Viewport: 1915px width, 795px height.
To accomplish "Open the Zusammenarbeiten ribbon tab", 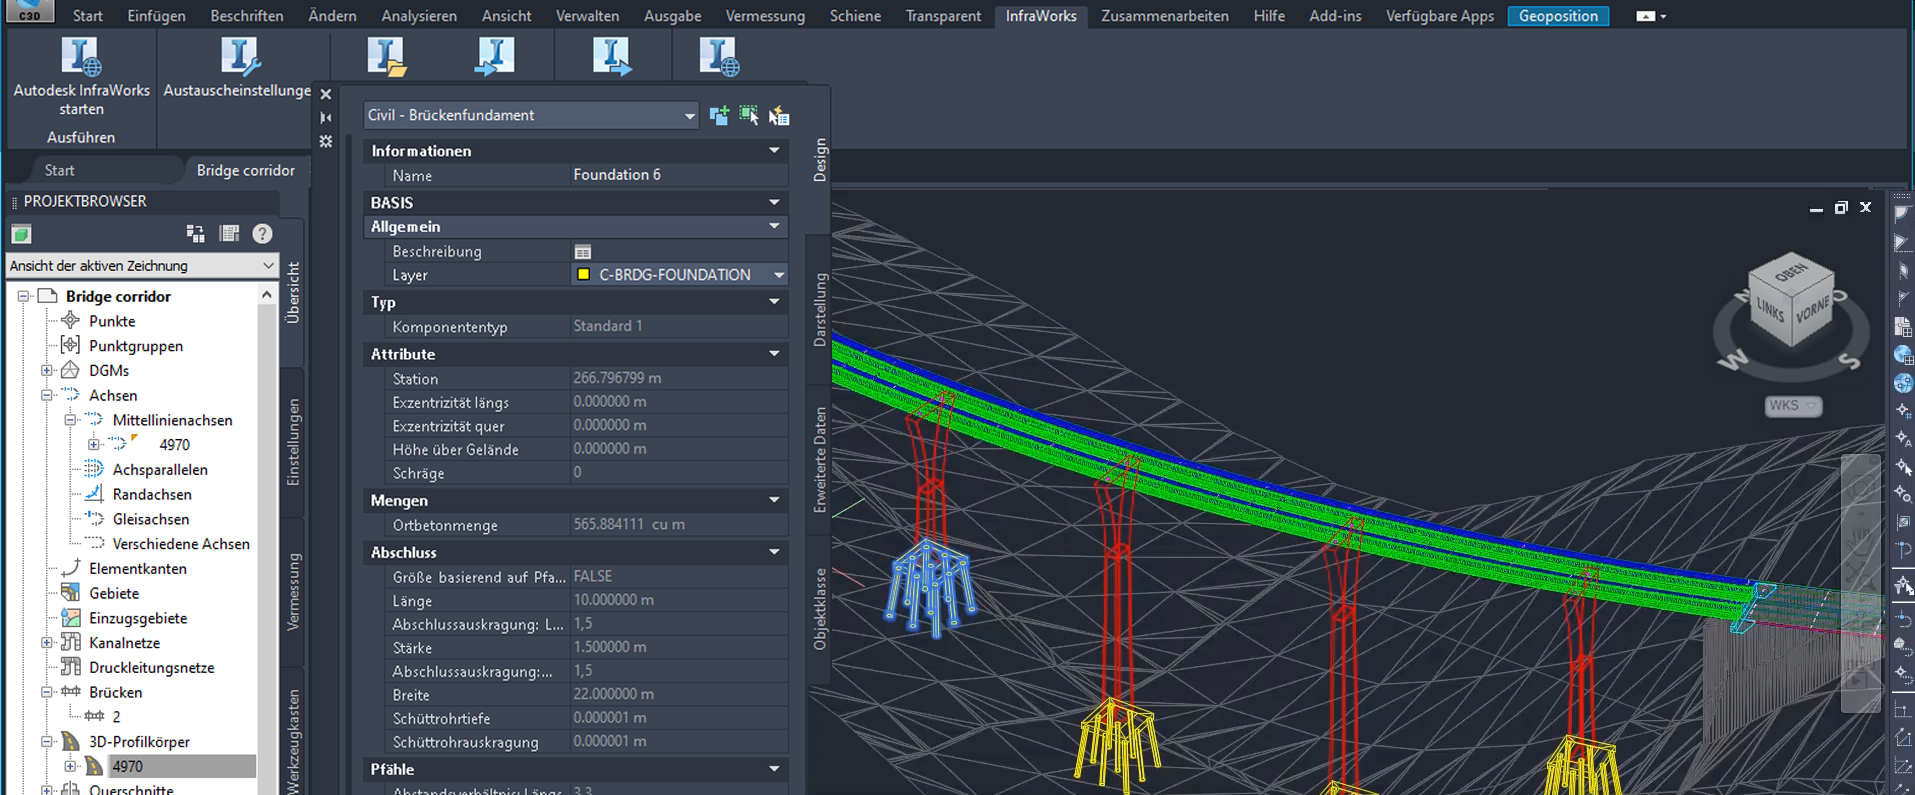I will [1165, 16].
